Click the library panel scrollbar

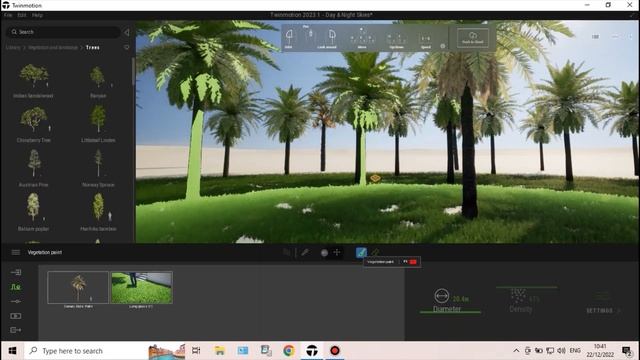(133, 71)
